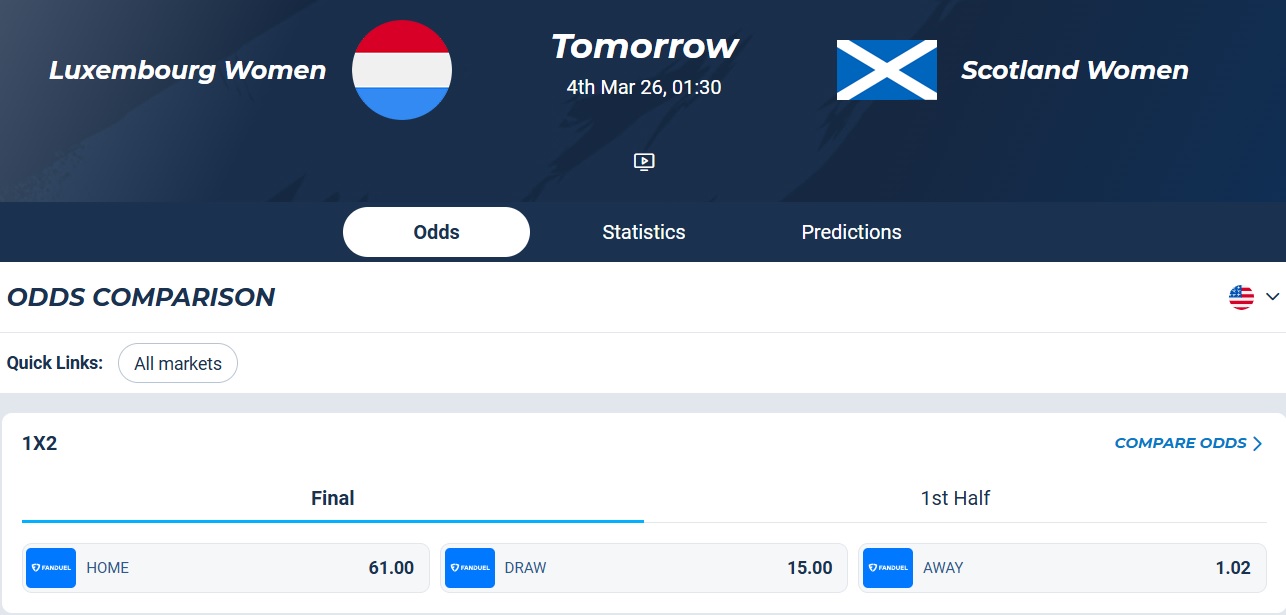Viewport: 1286px width, 615px height.
Task: Click the US flag odds format icon
Action: (x=1242, y=296)
